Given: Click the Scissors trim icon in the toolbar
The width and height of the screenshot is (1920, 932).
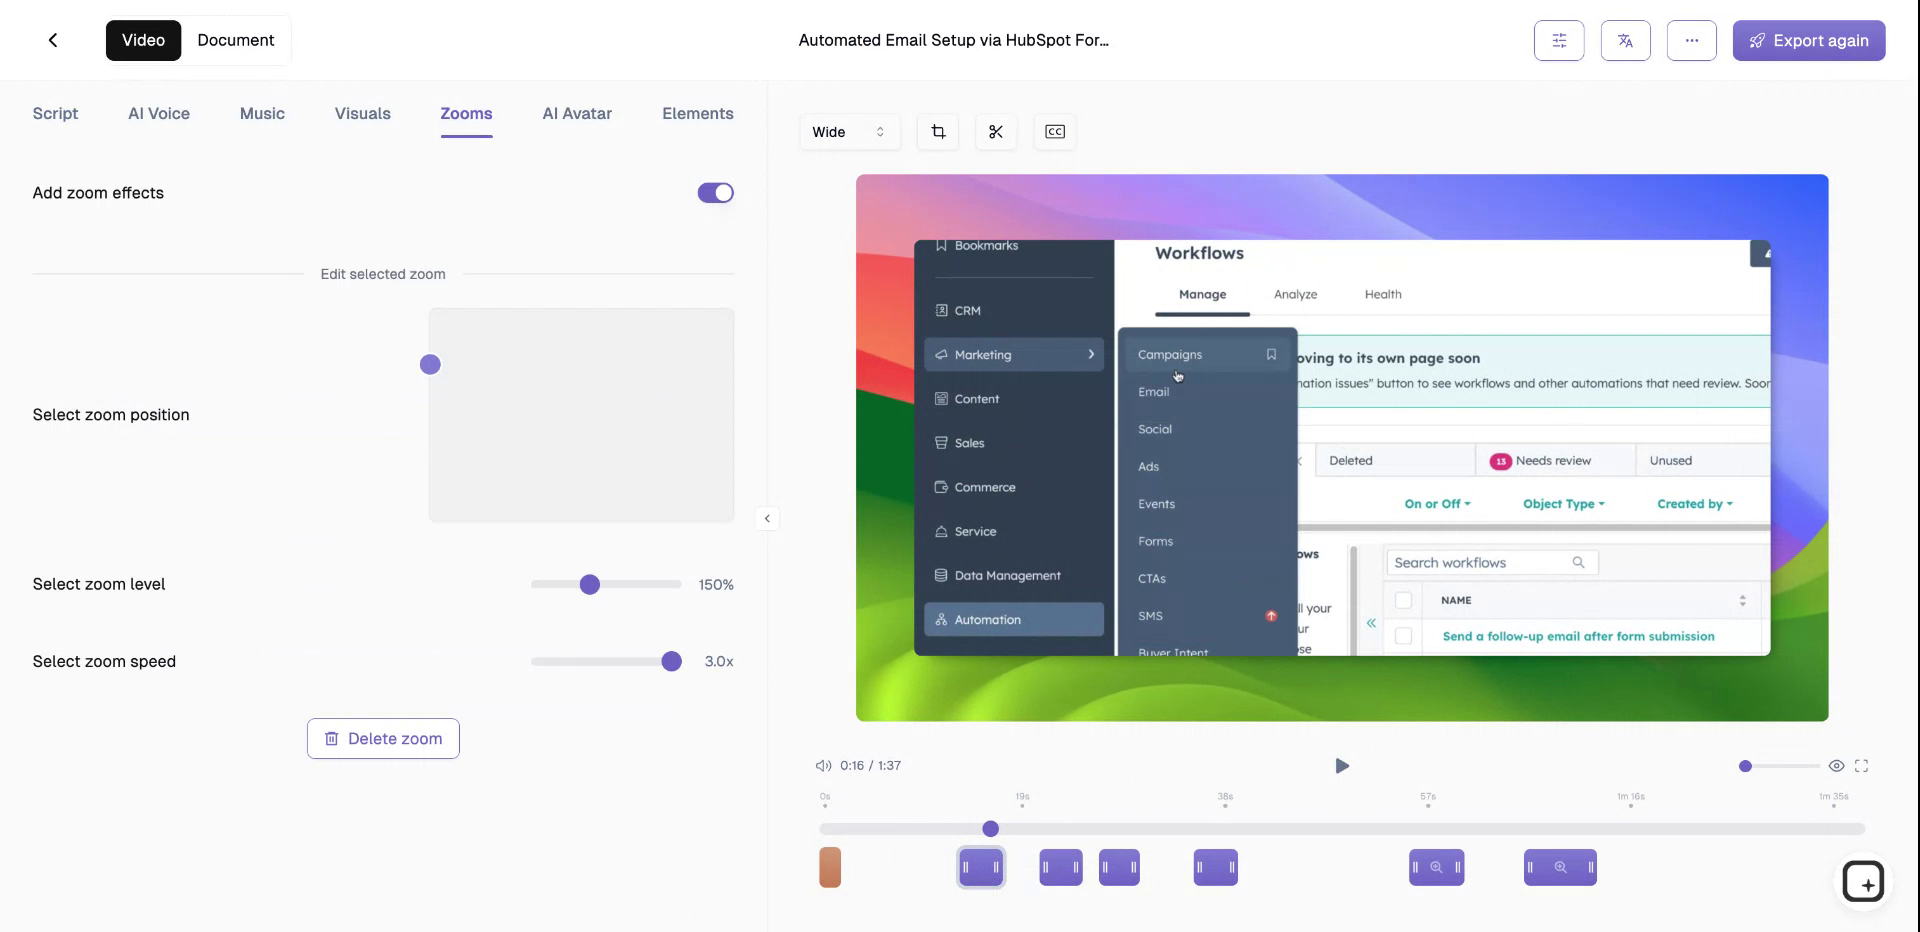Looking at the screenshot, I should point(996,131).
